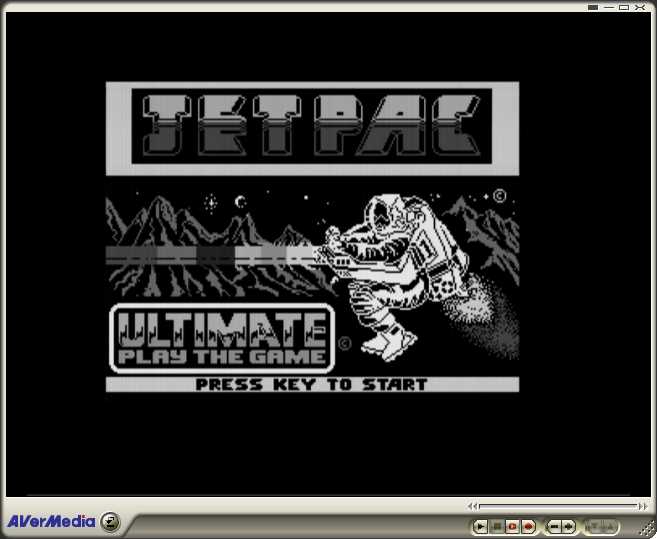
Task: Click the plus button in the control bar
Action: click(x=569, y=526)
